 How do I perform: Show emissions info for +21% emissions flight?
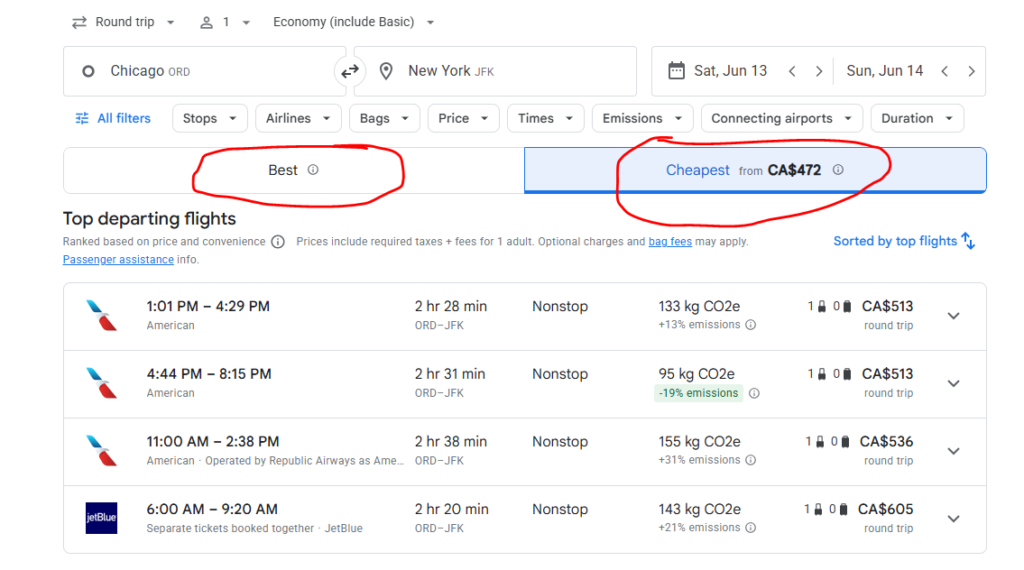point(751,528)
